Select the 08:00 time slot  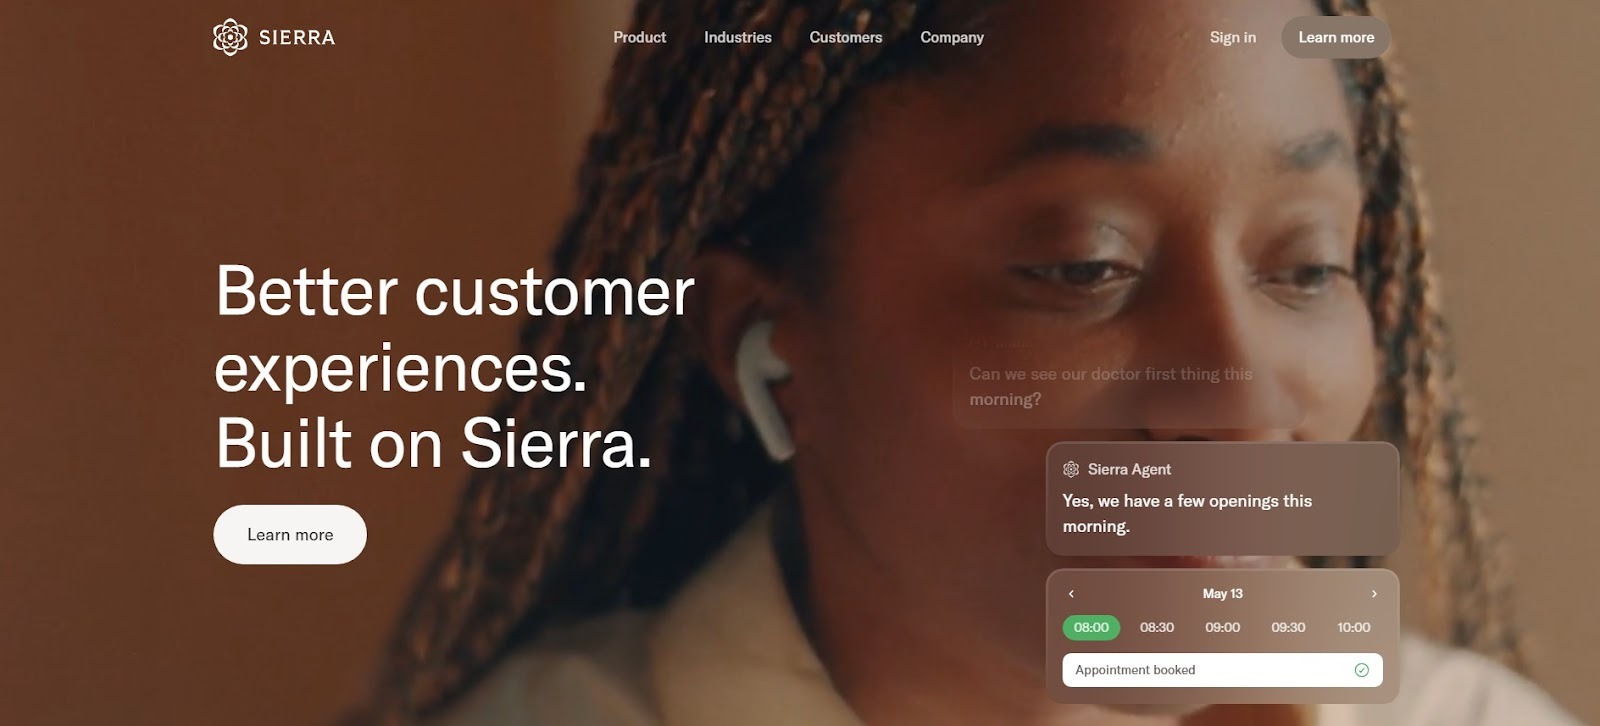pos(1091,627)
